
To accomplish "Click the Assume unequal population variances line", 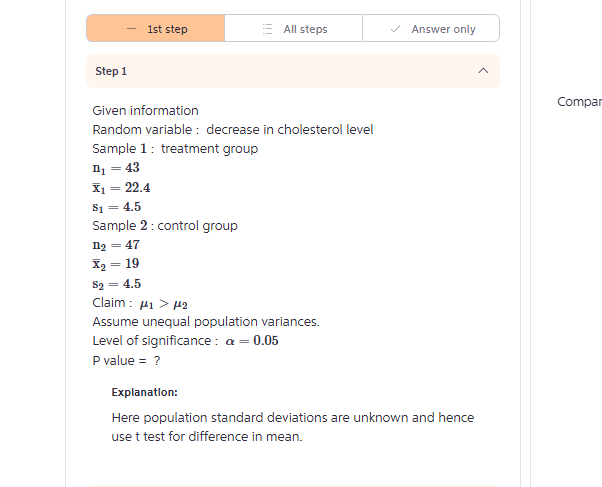I will (206, 321).
